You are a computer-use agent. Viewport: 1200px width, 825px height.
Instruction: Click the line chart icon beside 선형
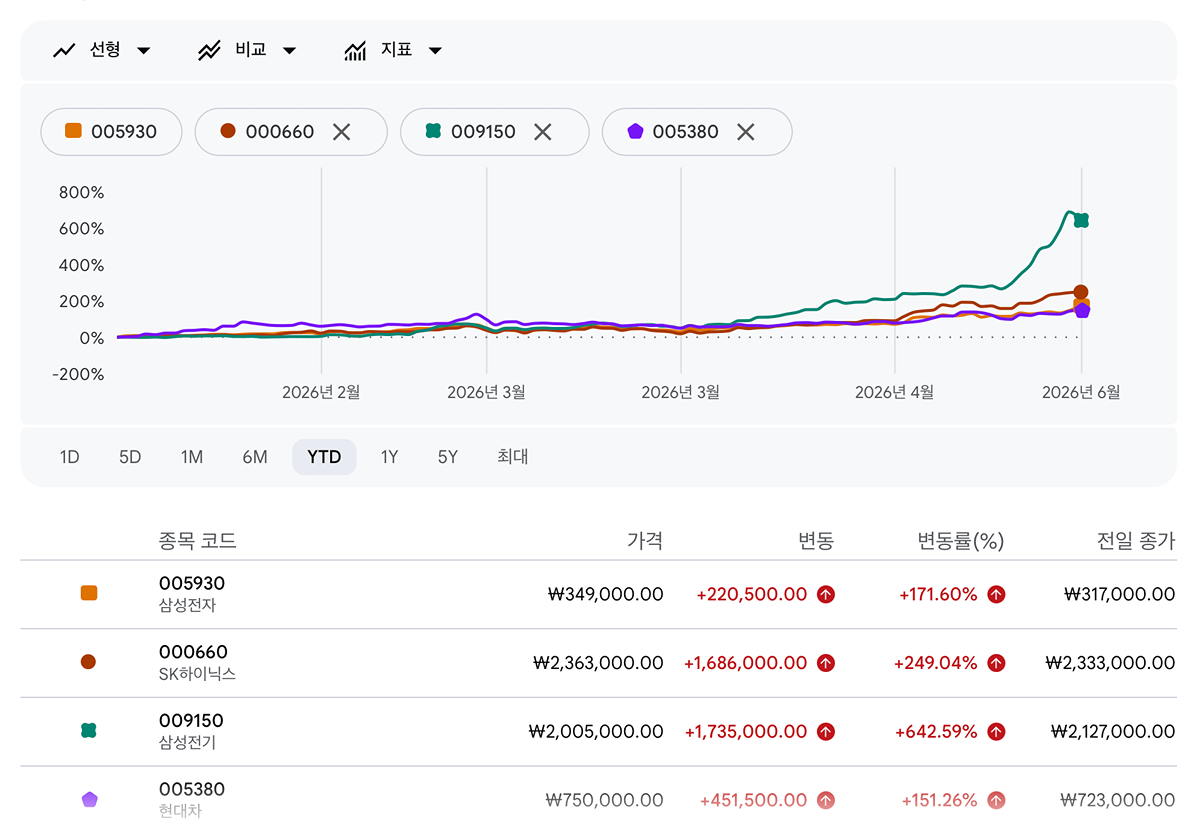(x=64, y=50)
